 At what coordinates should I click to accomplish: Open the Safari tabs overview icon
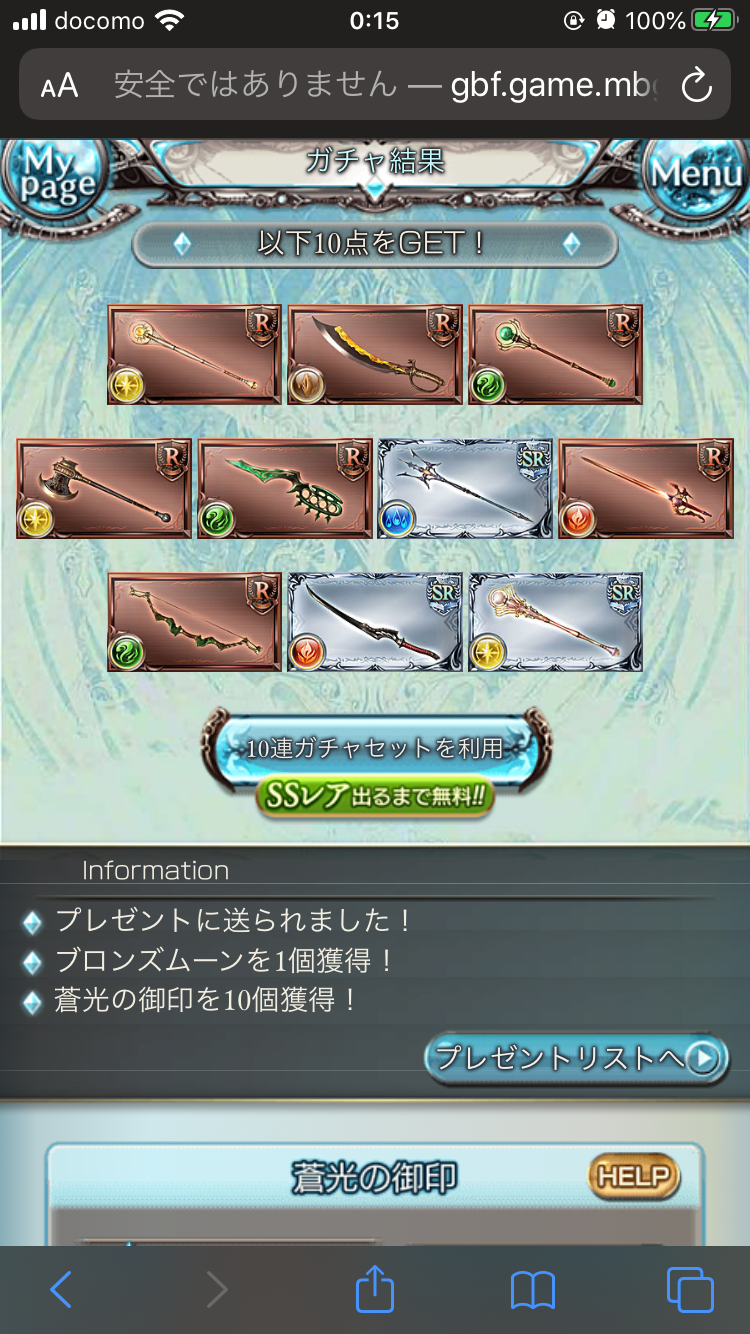coord(690,1290)
